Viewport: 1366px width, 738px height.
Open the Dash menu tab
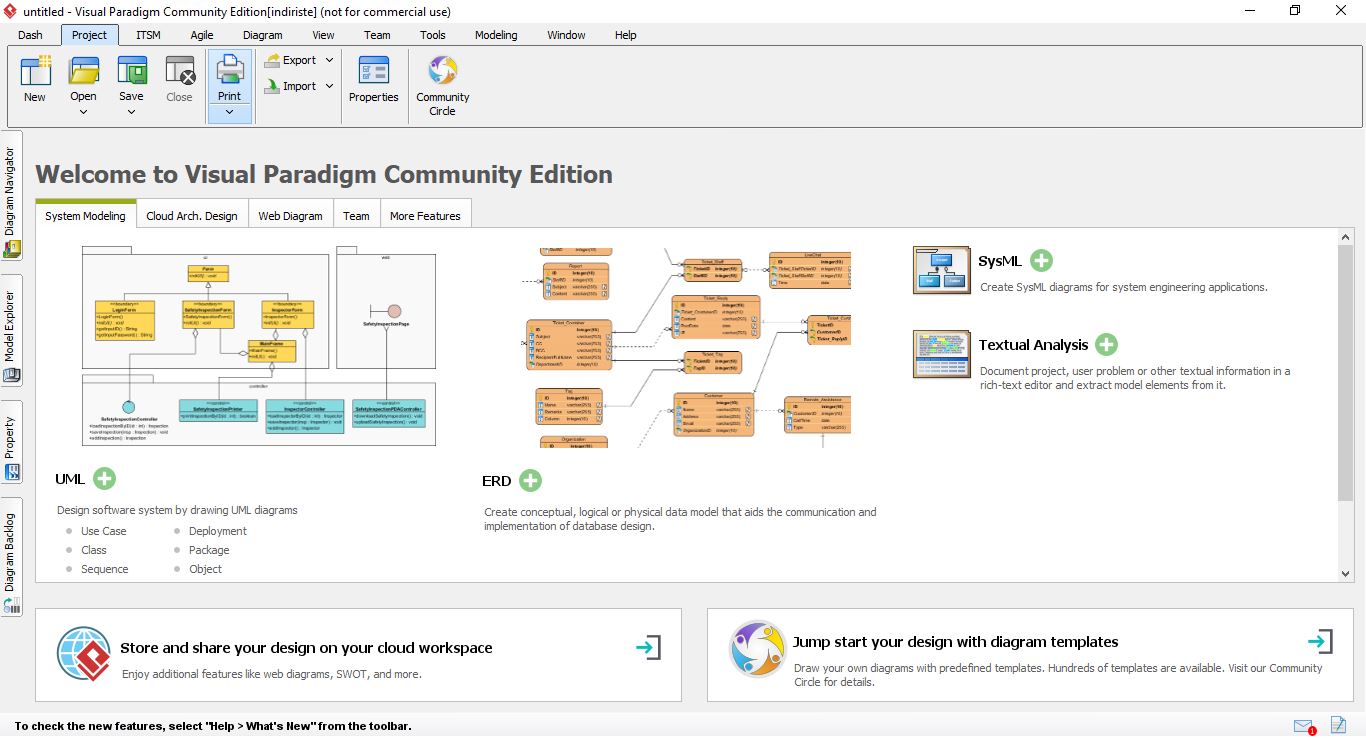[31, 35]
